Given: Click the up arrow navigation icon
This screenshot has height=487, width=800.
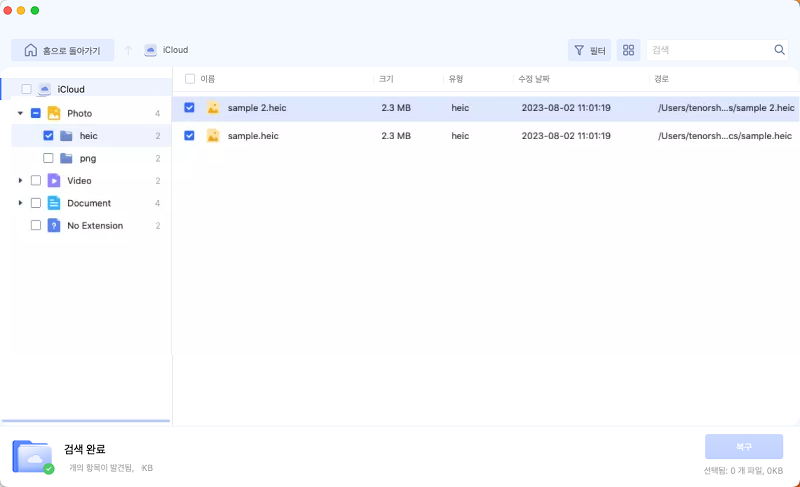Looking at the screenshot, I should pos(128,50).
